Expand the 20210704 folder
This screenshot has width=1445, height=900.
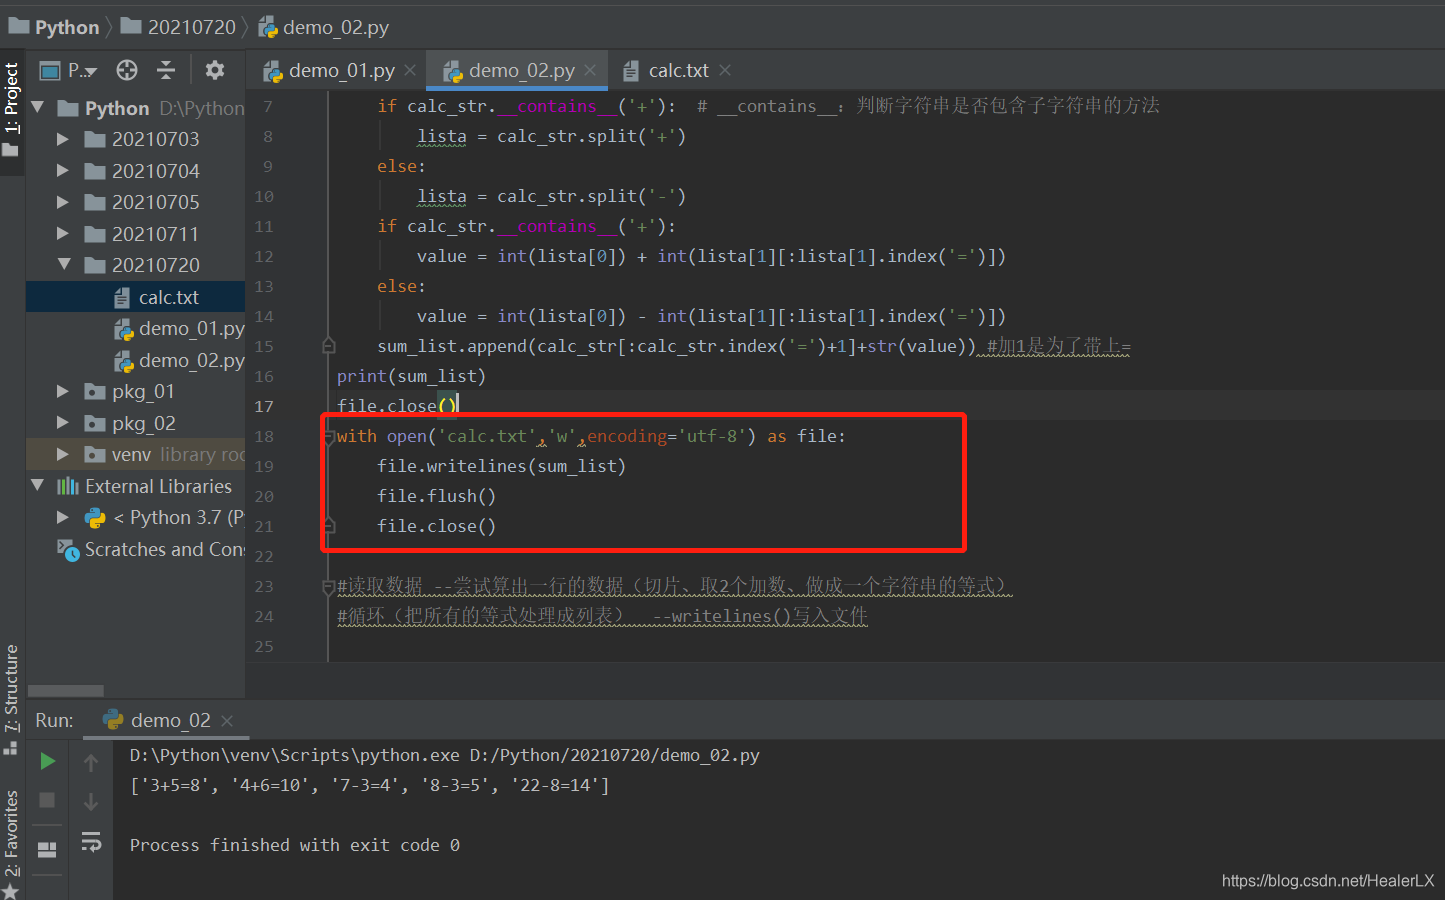(63, 171)
